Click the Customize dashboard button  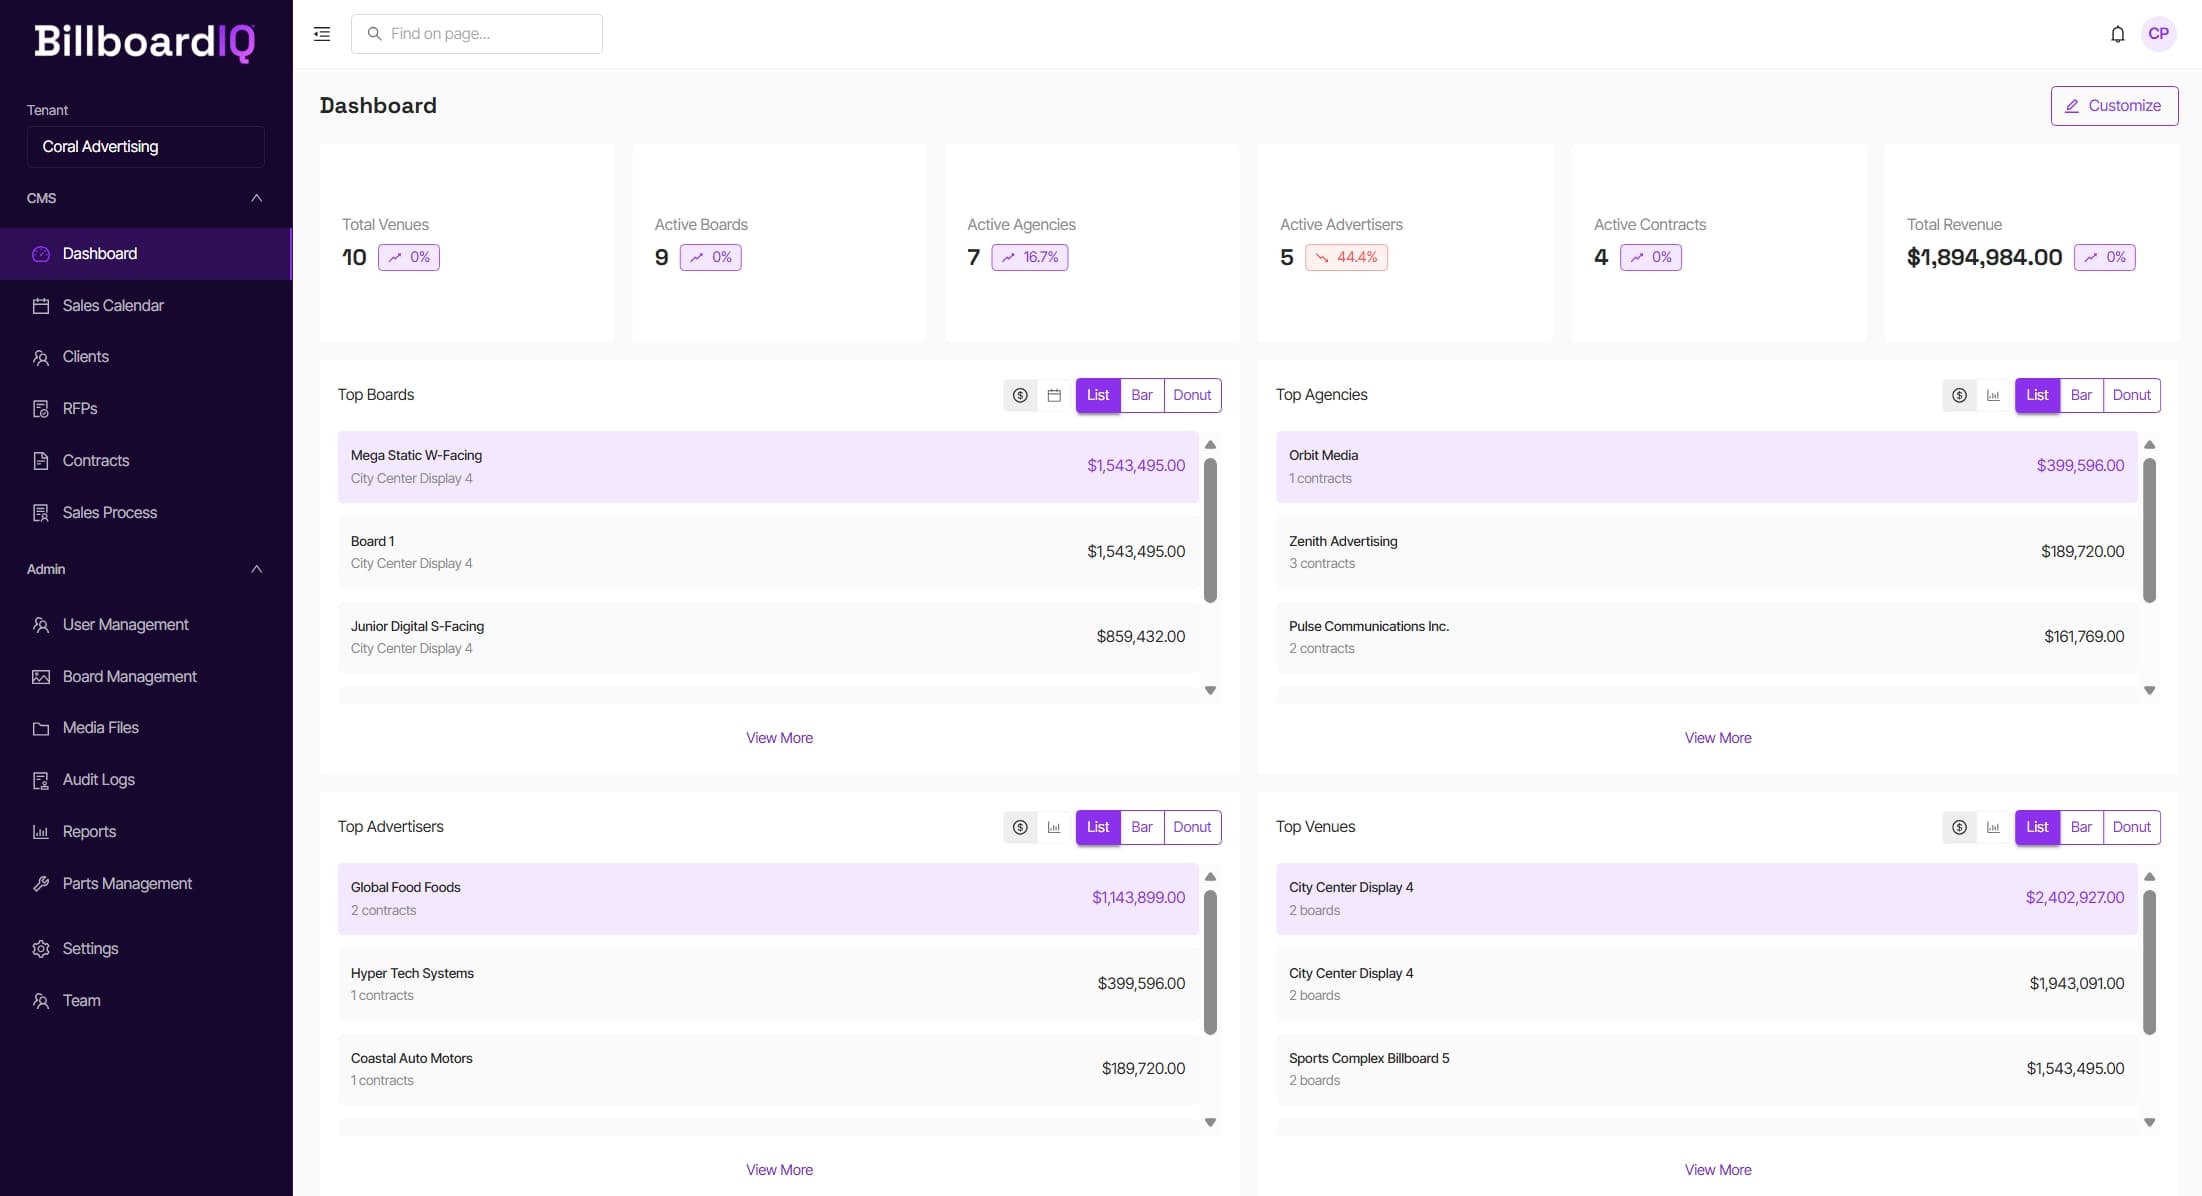(x=2114, y=106)
